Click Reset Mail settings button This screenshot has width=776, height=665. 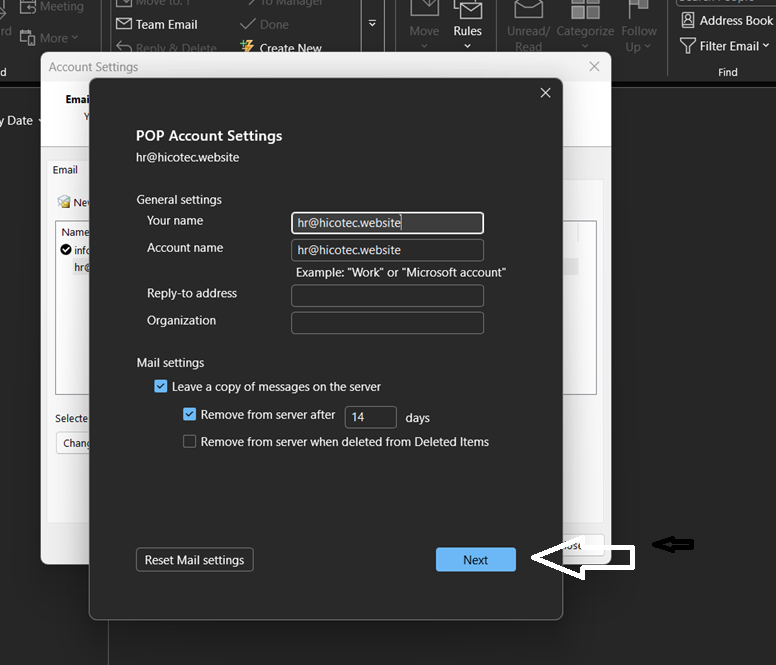(x=194, y=560)
